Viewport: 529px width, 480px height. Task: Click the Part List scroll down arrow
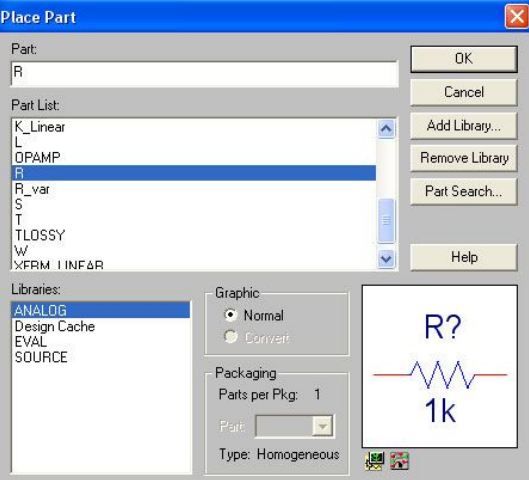click(386, 259)
